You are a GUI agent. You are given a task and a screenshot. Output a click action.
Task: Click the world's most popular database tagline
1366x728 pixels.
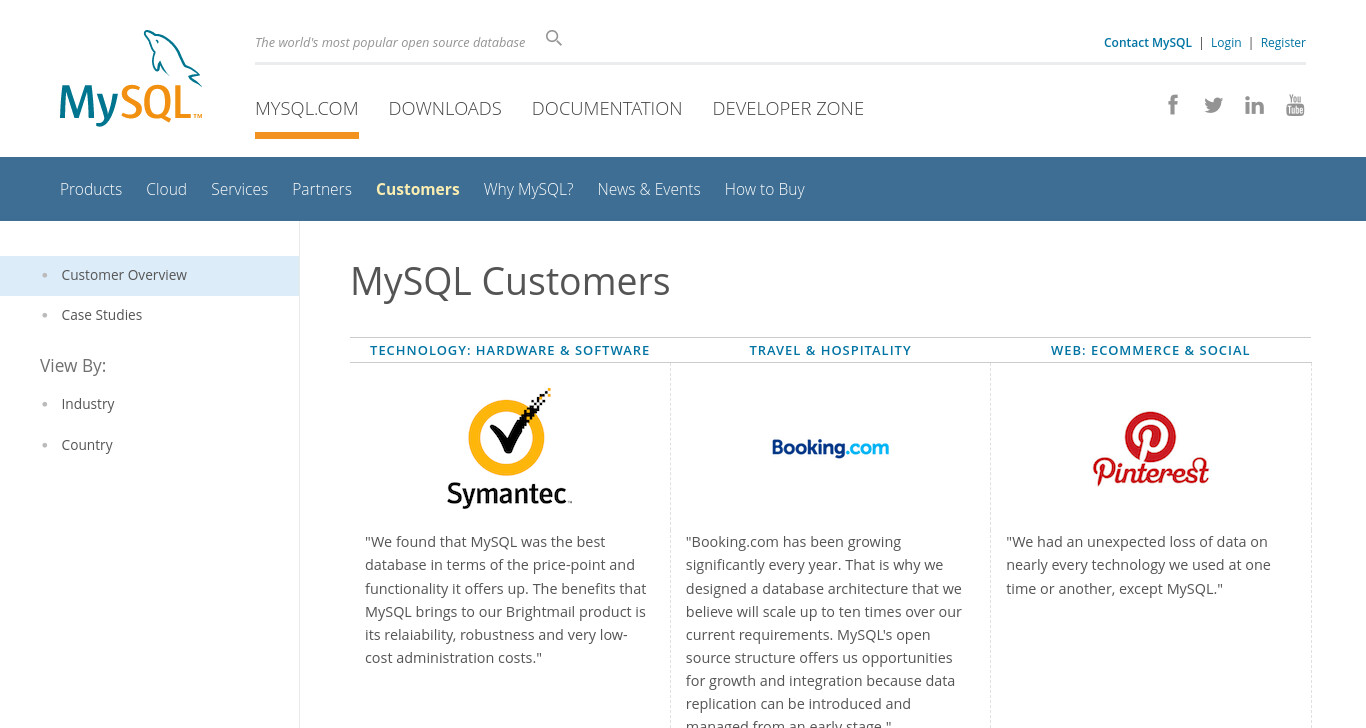tap(390, 42)
